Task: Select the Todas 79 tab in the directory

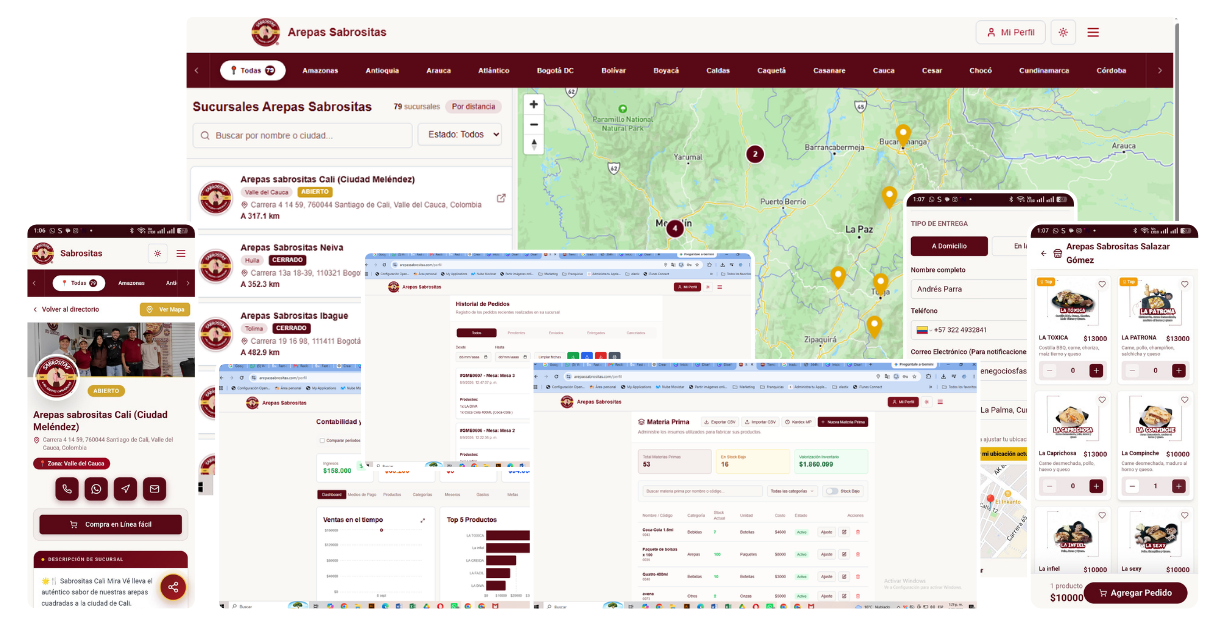Action: (x=253, y=70)
